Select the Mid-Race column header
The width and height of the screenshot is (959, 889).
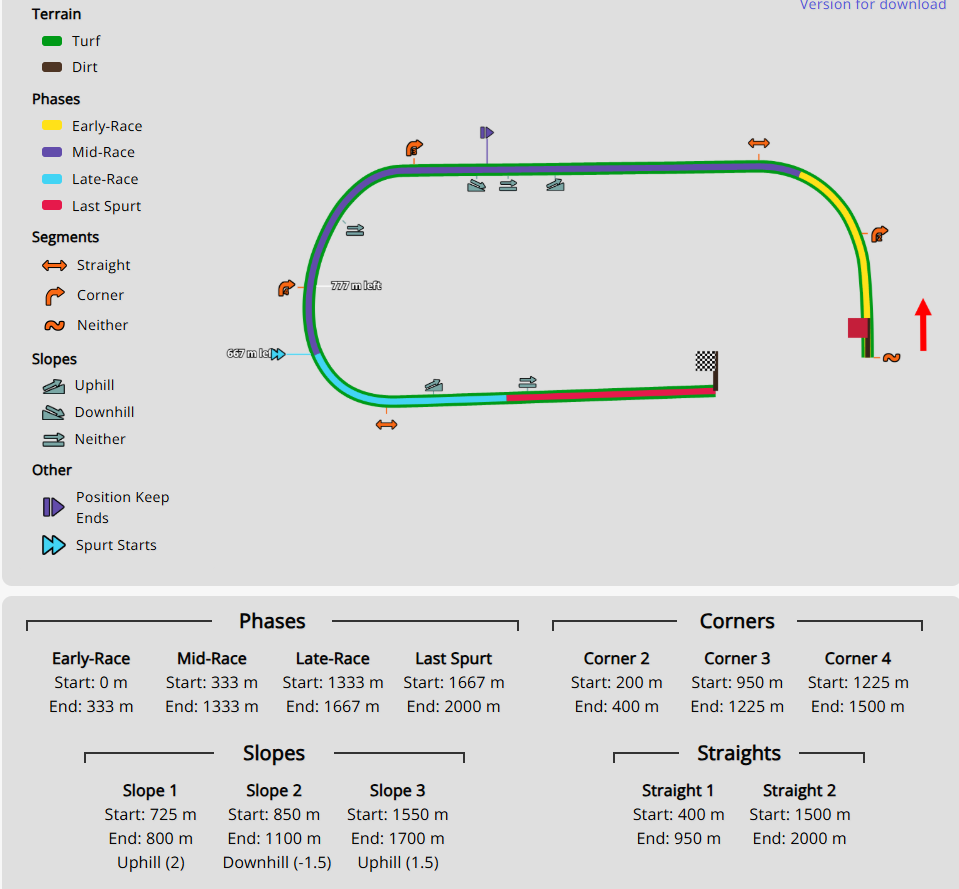click(x=212, y=658)
